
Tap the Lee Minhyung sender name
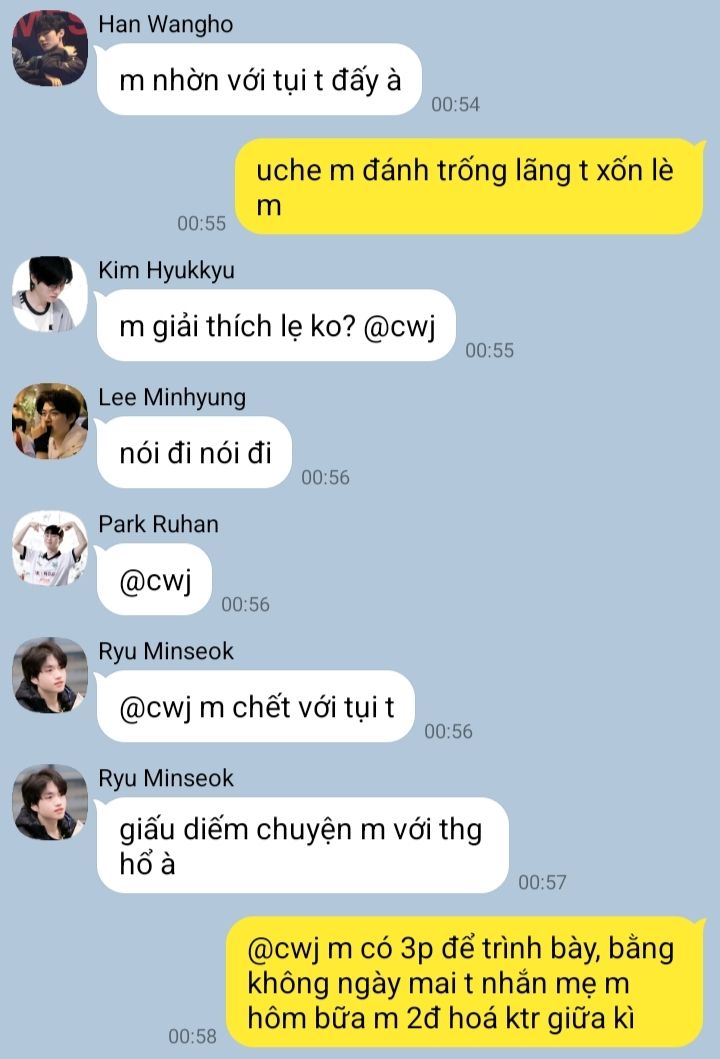coord(172,397)
